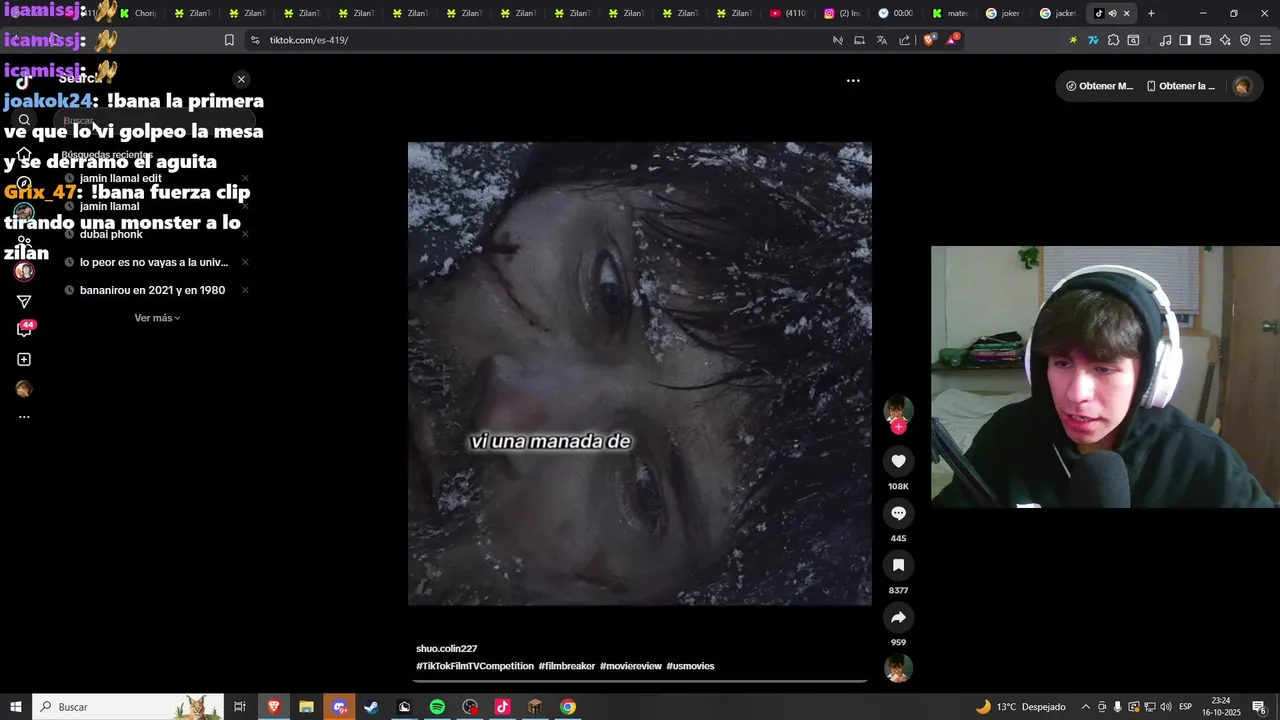This screenshot has height=720, width=1280.
Task: Open the comments showing 445
Action: [x=898, y=513]
